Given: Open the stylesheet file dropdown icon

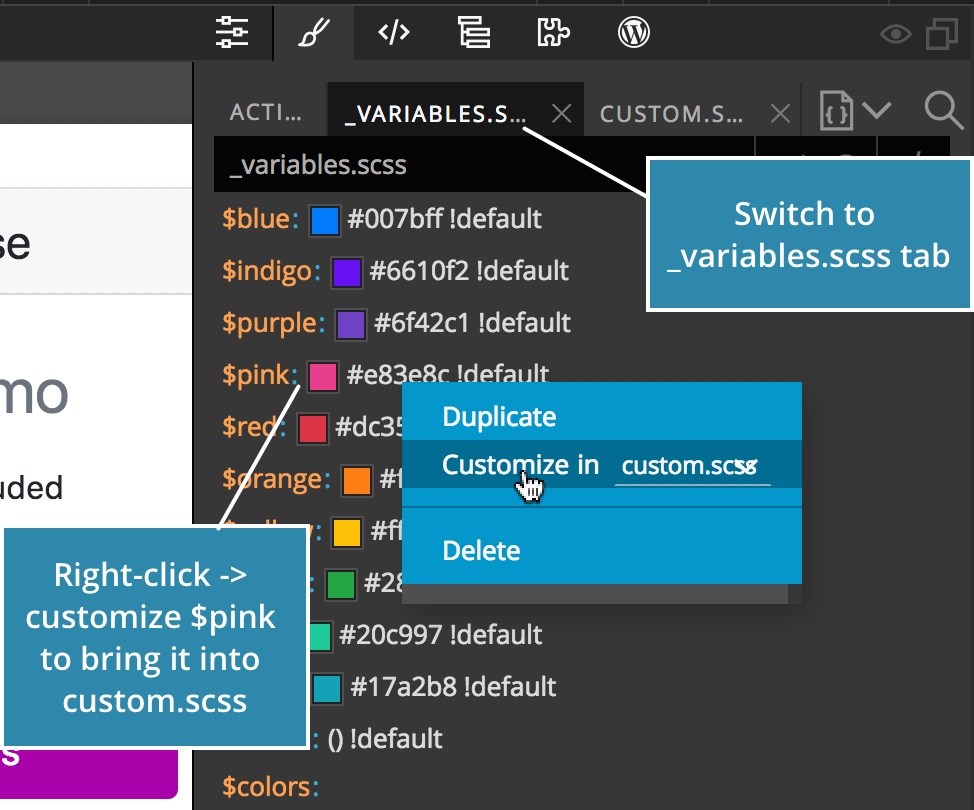Looking at the screenshot, I should [855, 111].
